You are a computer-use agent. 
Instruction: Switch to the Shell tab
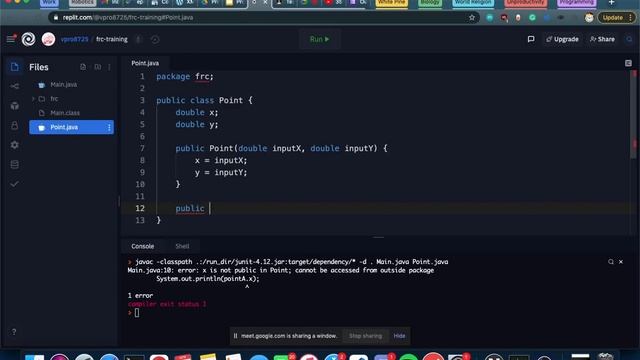click(x=182, y=246)
